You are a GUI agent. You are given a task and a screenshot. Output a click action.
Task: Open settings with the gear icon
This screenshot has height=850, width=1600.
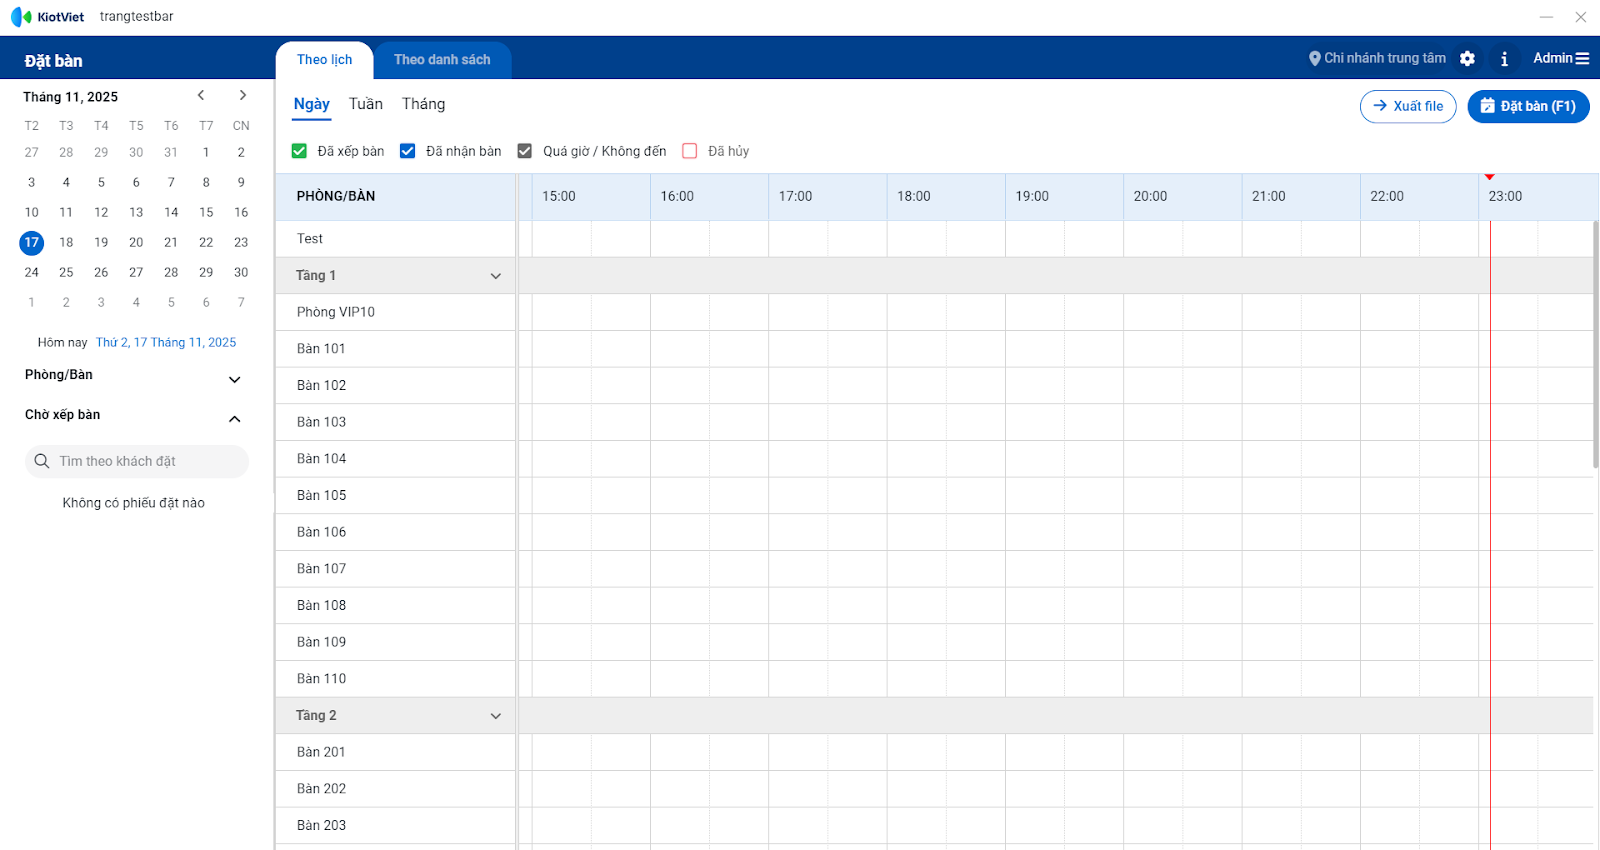click(x=1467, y=59)
